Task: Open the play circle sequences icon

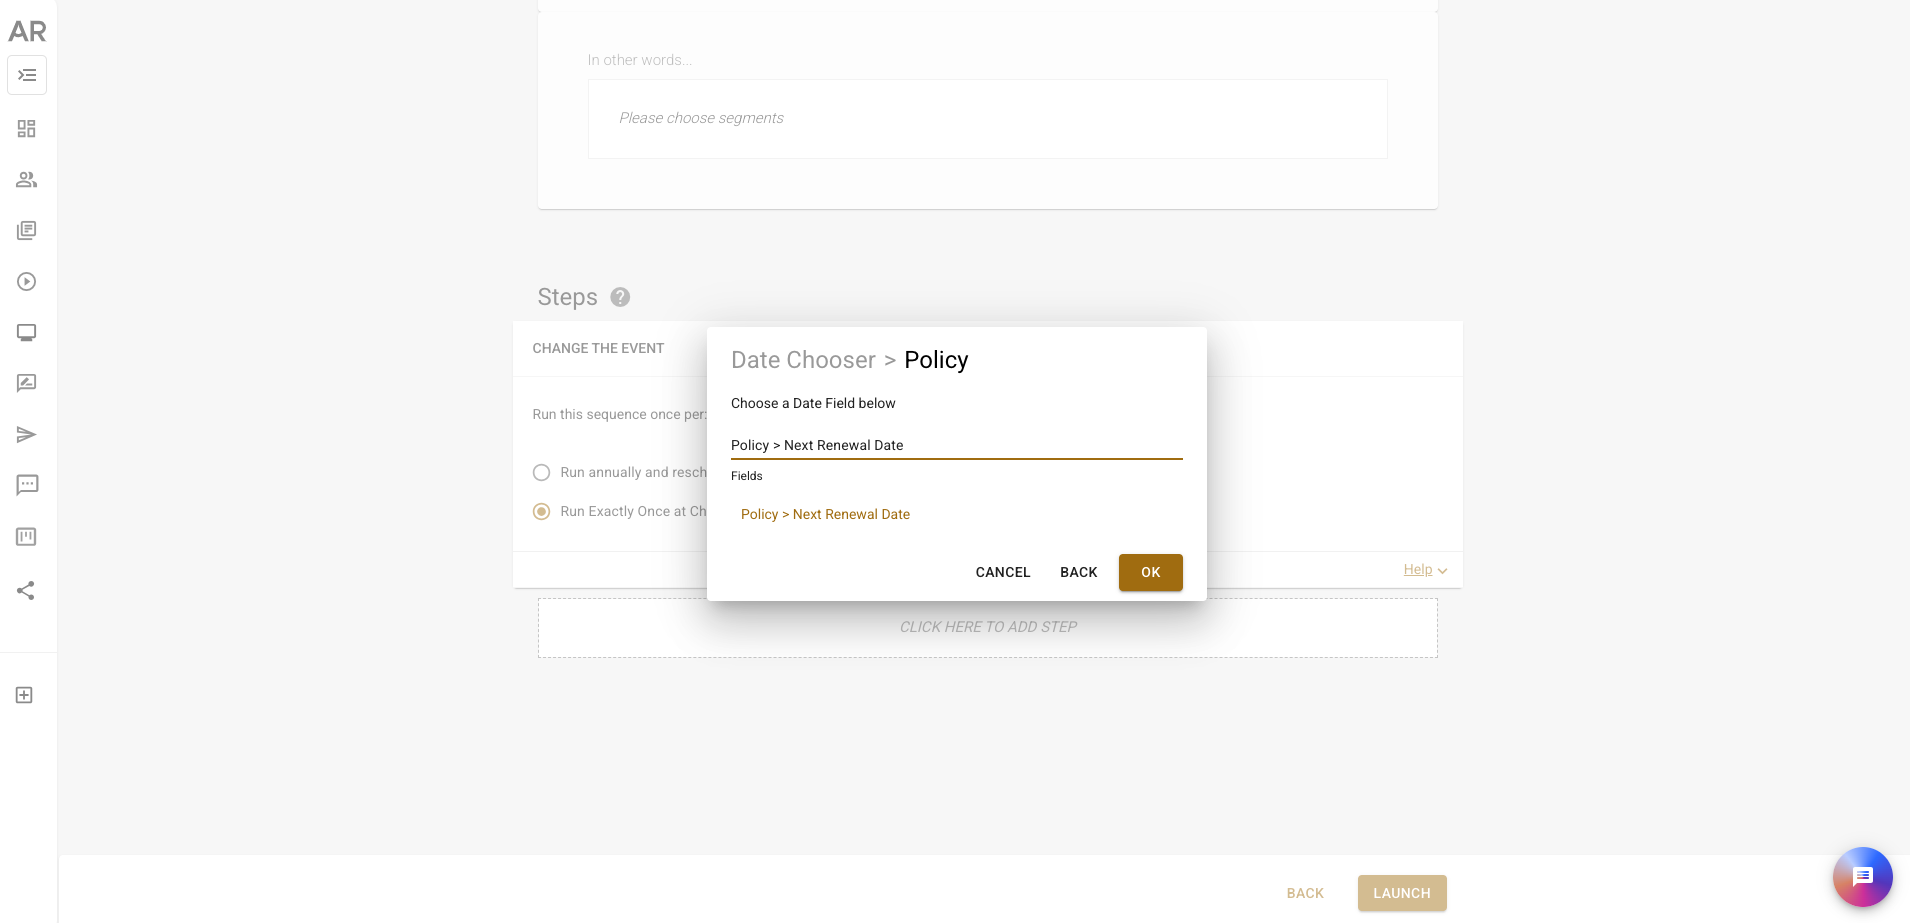Action: tap(27, 282)
